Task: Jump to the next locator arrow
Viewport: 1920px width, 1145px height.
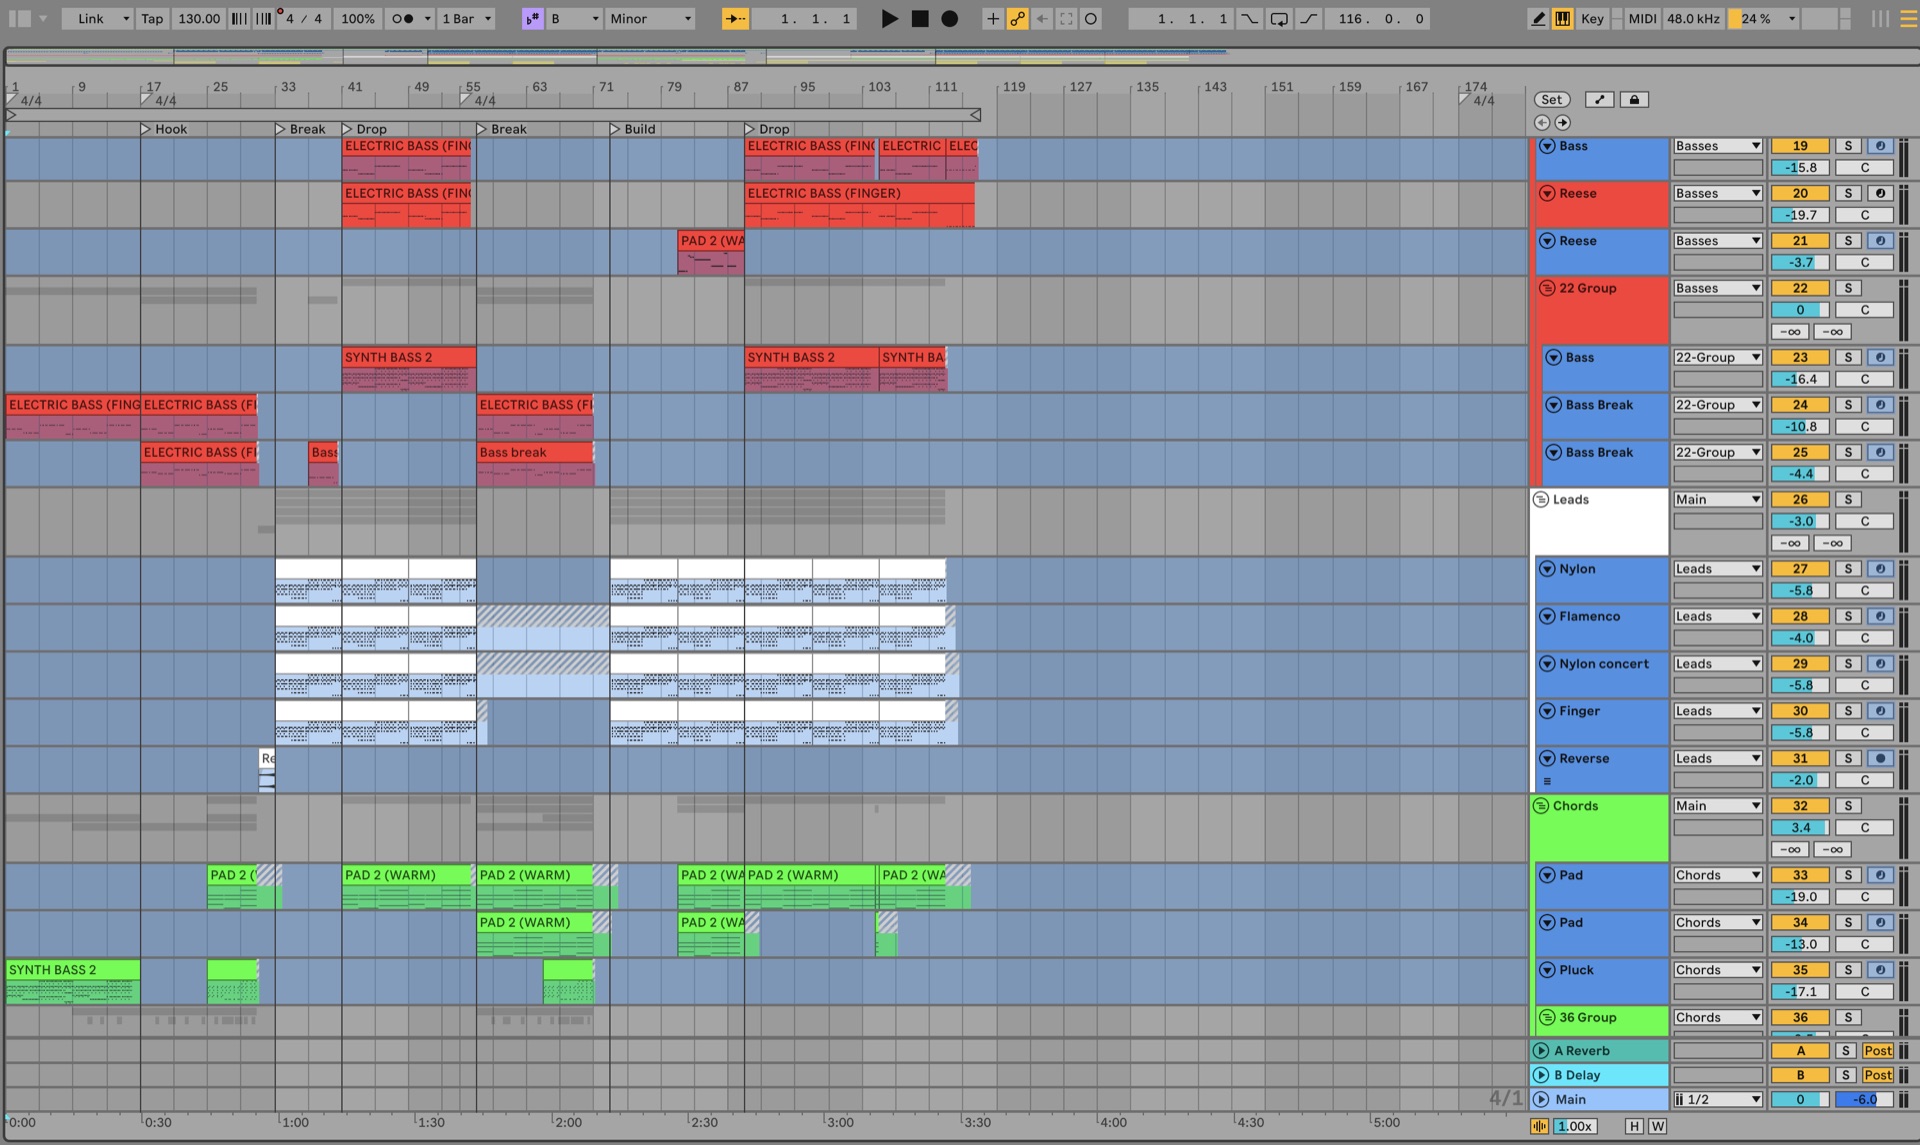Action: pyautogui.click(x=1563, y=122)
